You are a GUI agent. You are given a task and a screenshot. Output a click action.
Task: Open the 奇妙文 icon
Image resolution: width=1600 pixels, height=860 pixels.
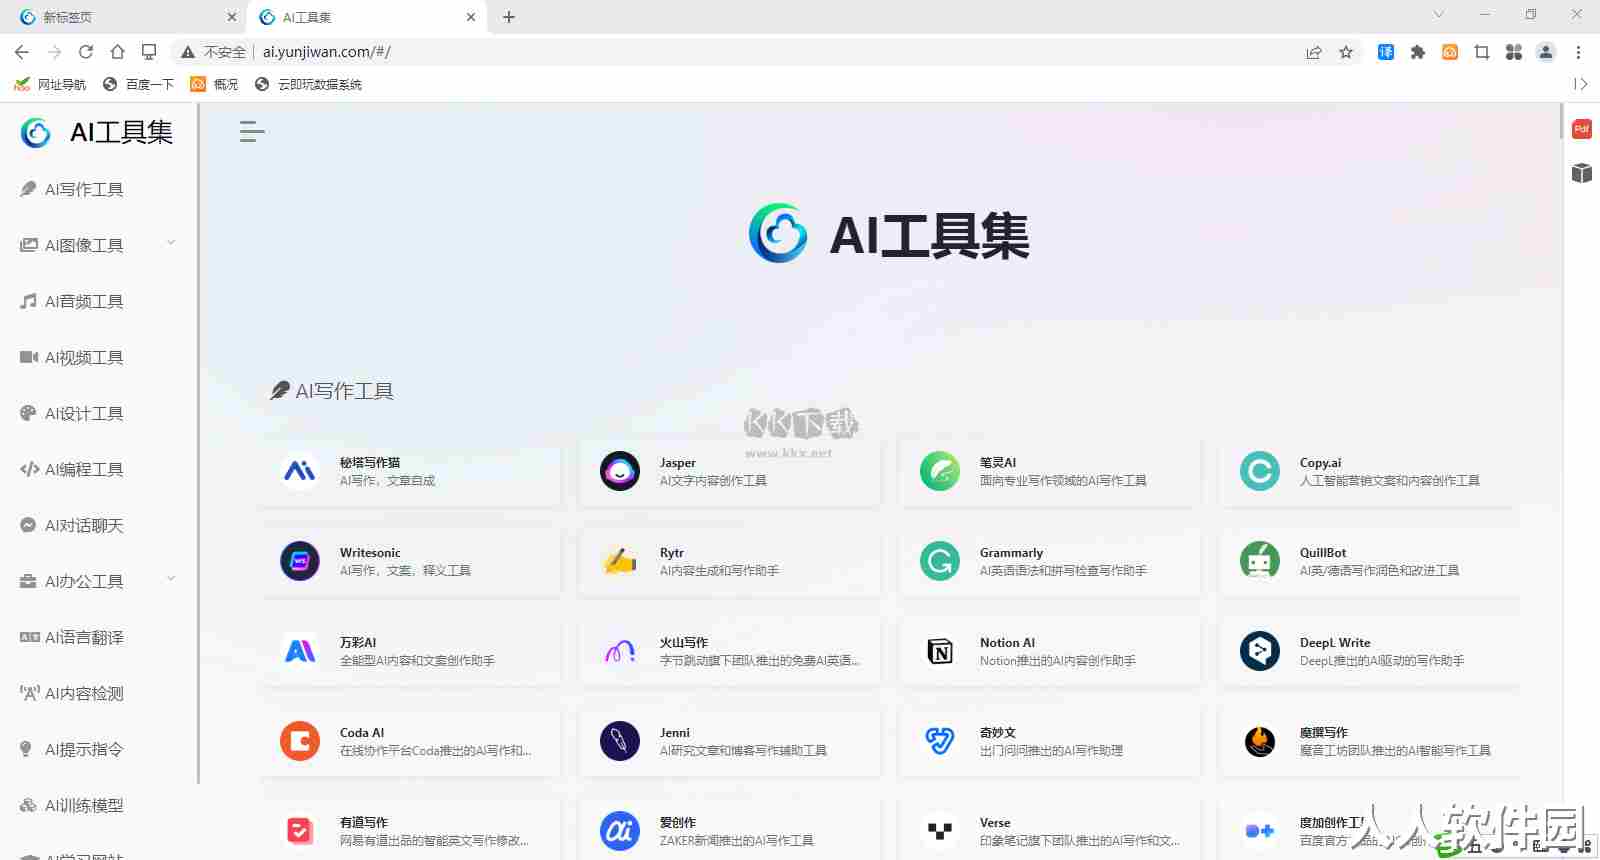940,741
